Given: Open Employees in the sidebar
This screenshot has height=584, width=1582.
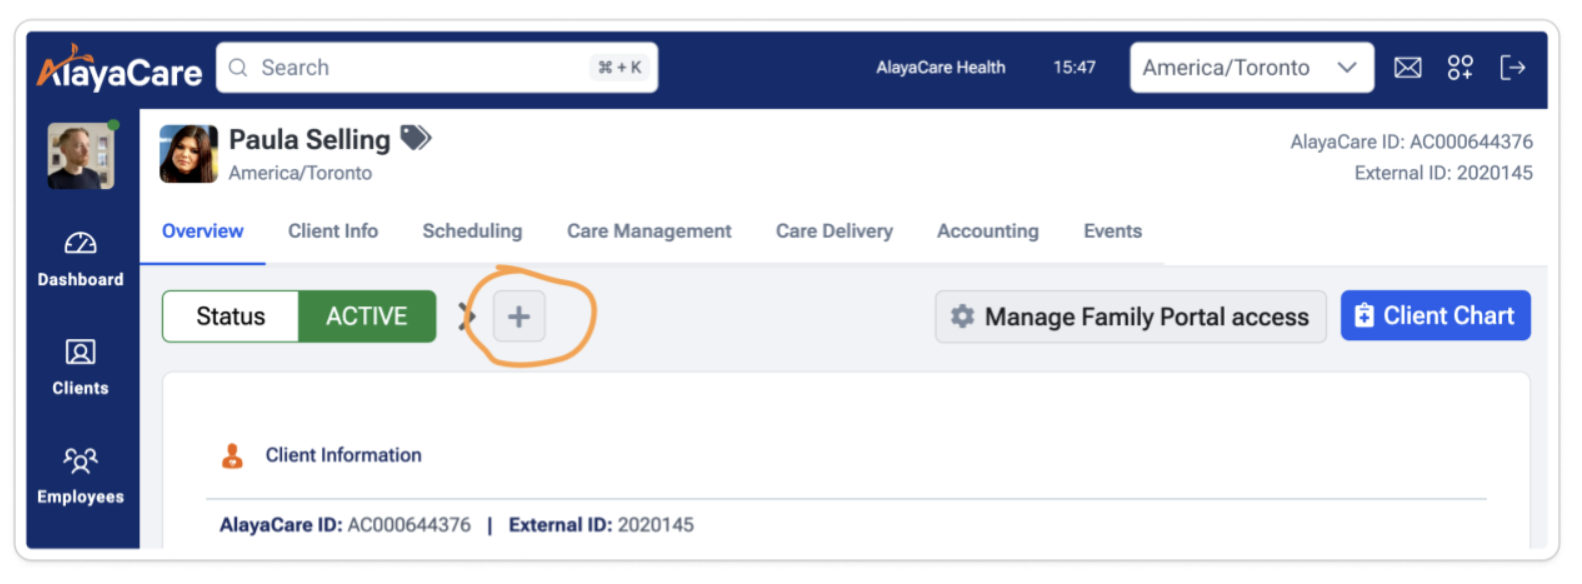Looking at the screenshot, I should coord(80,476).
